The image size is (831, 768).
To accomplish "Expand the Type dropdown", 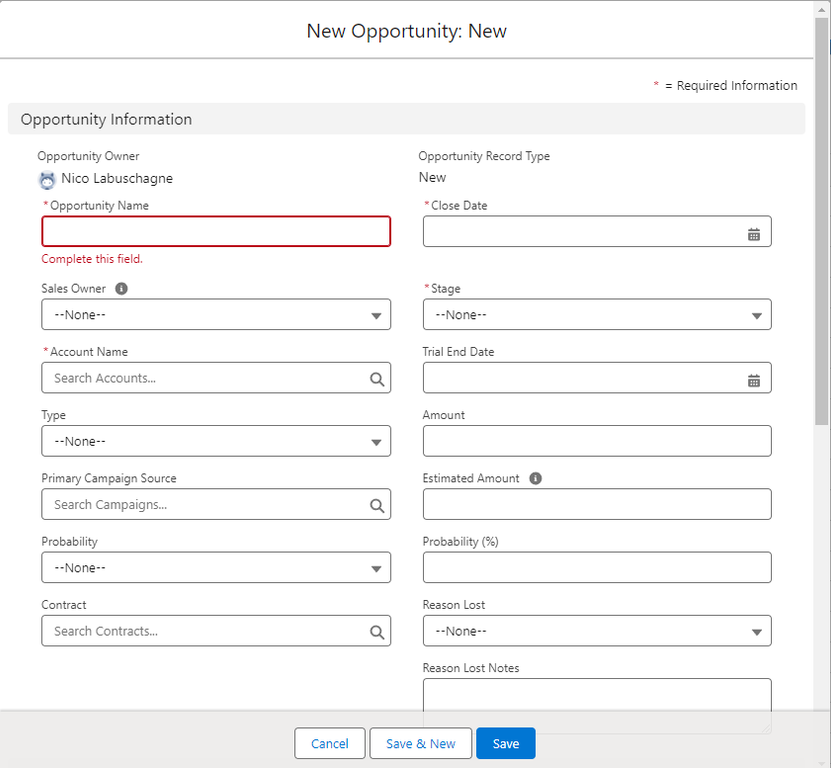I will coord(216,441).
